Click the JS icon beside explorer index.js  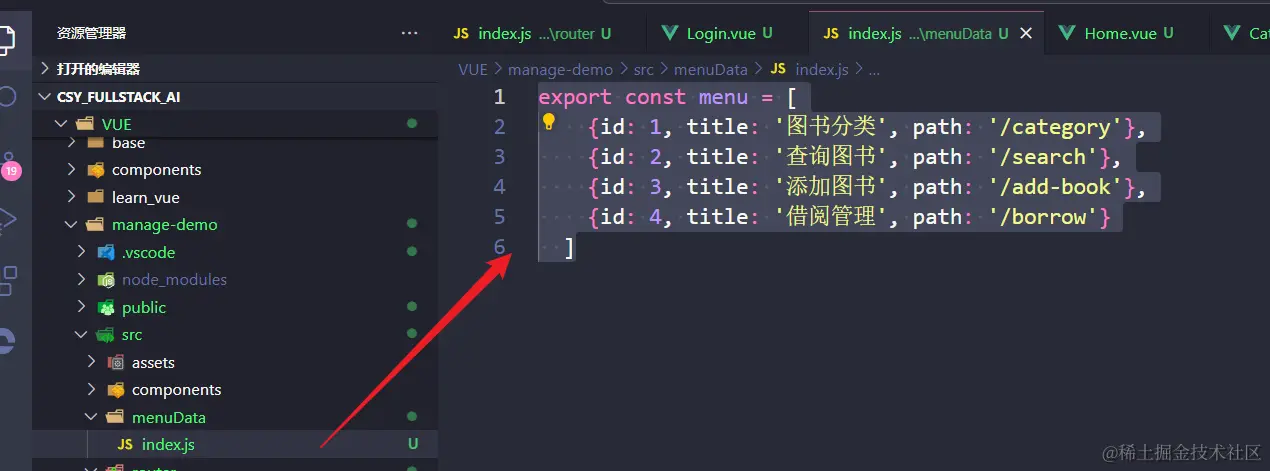click(x=125, y=444)
